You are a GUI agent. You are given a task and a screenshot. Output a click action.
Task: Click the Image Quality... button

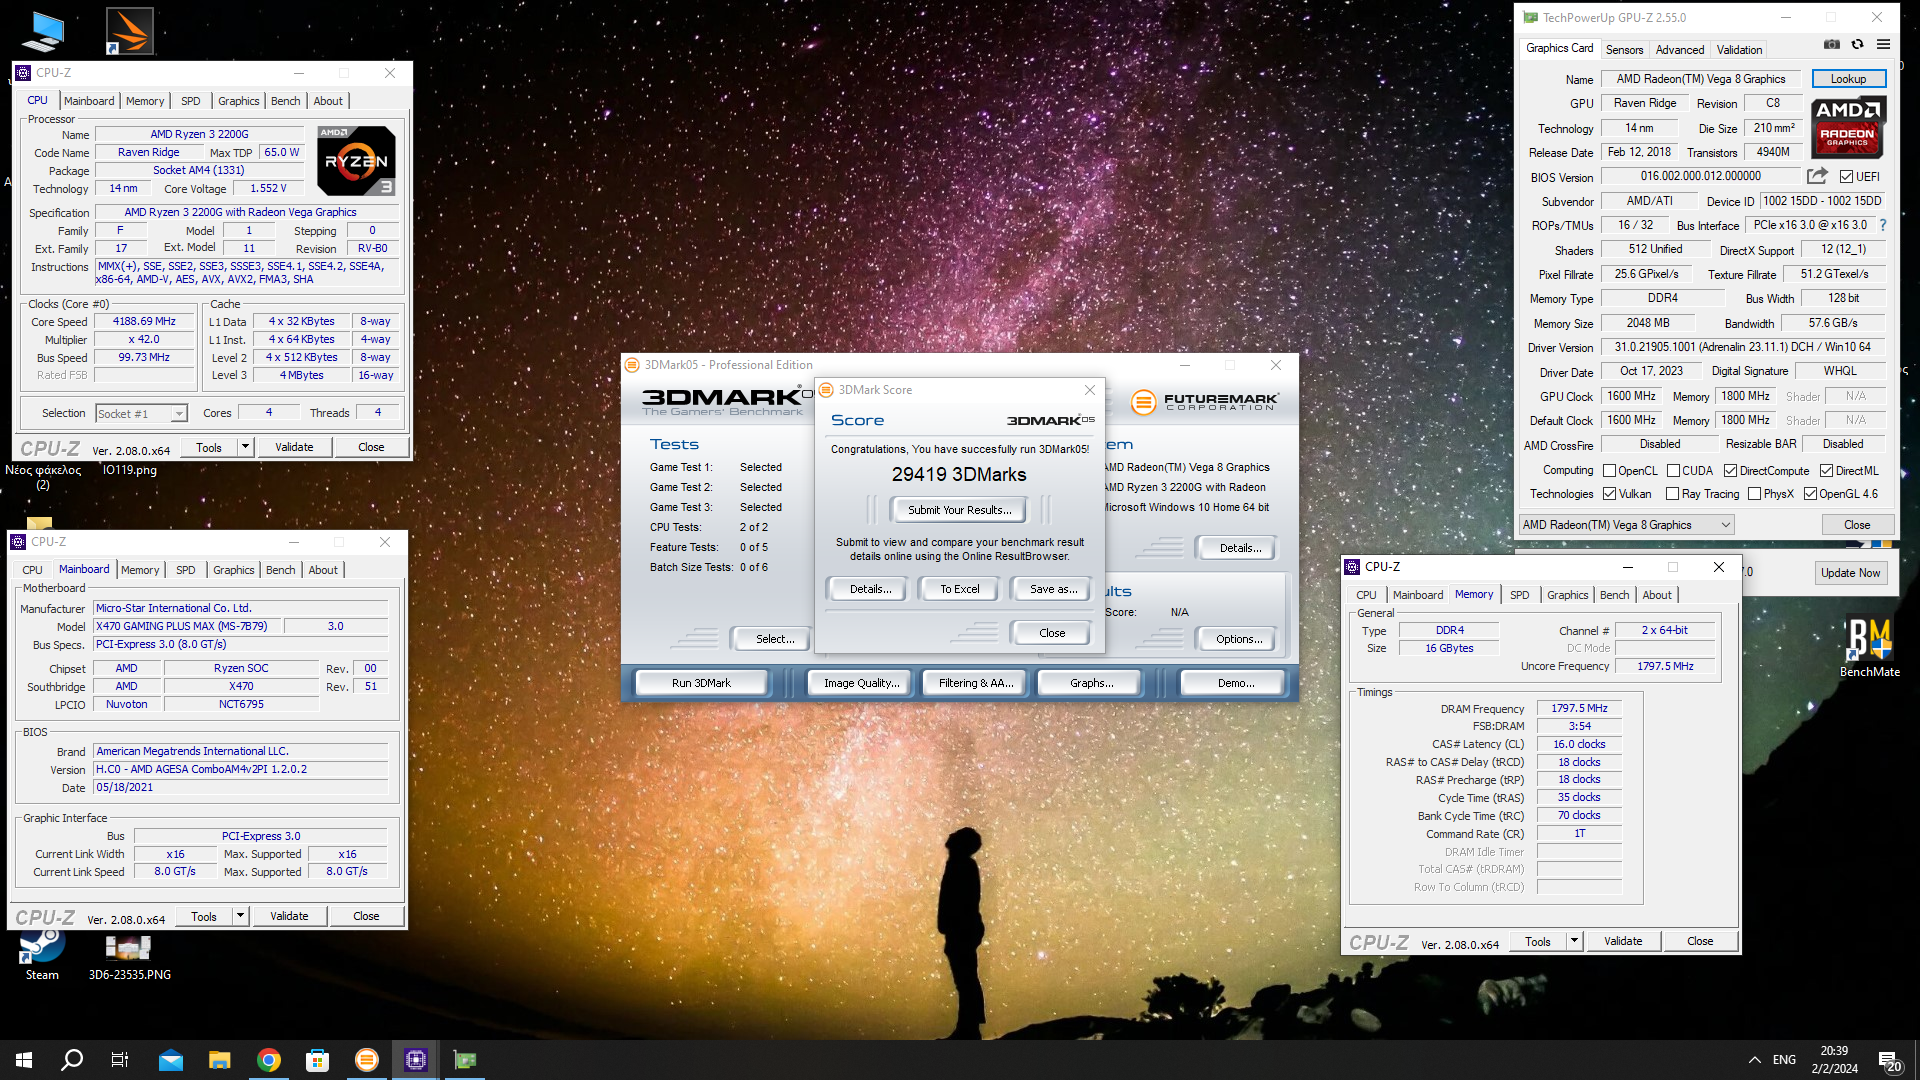click(x=861, y=683)
